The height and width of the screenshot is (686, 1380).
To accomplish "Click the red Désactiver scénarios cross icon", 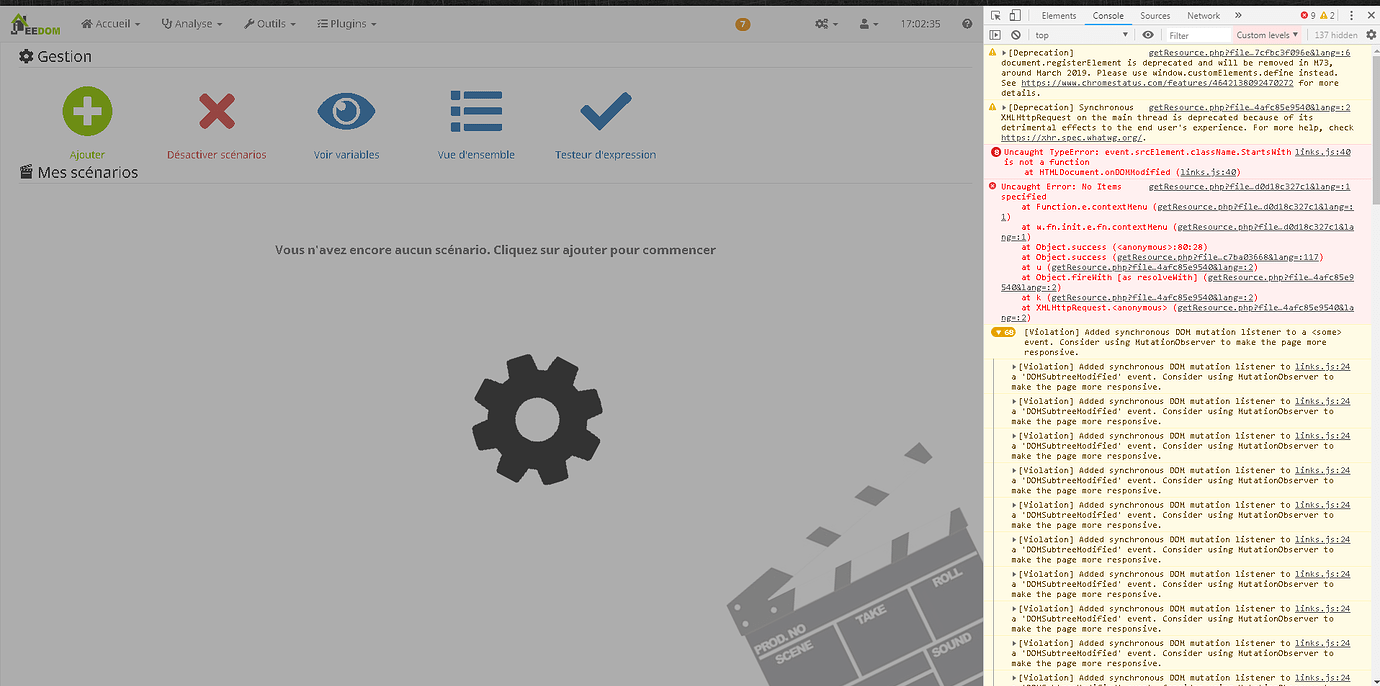I will point(217,111).
